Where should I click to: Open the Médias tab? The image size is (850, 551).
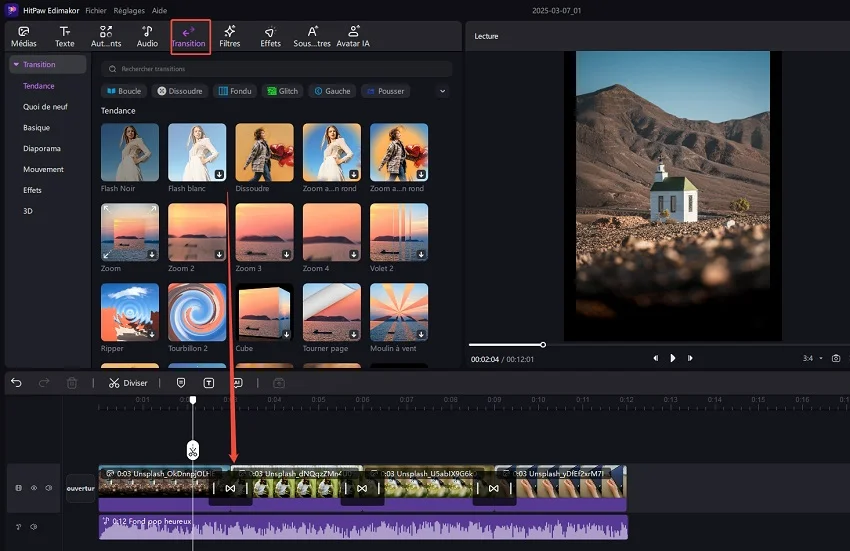[x=23, y=37]
